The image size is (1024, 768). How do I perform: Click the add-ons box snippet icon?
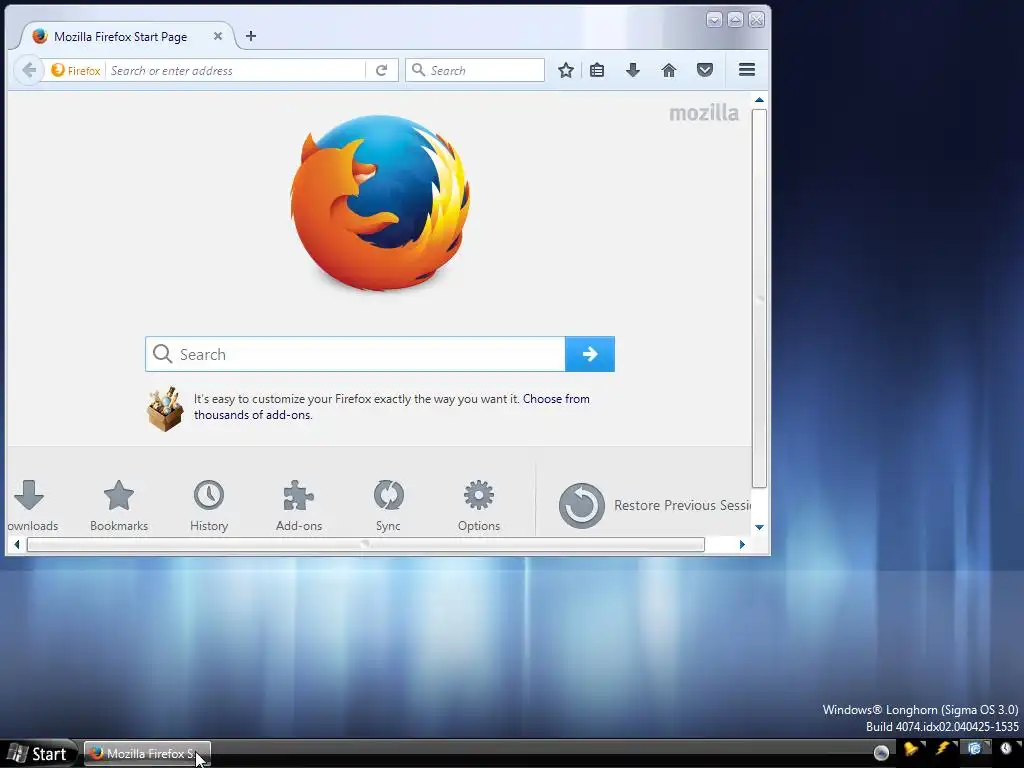click(165, 409)
